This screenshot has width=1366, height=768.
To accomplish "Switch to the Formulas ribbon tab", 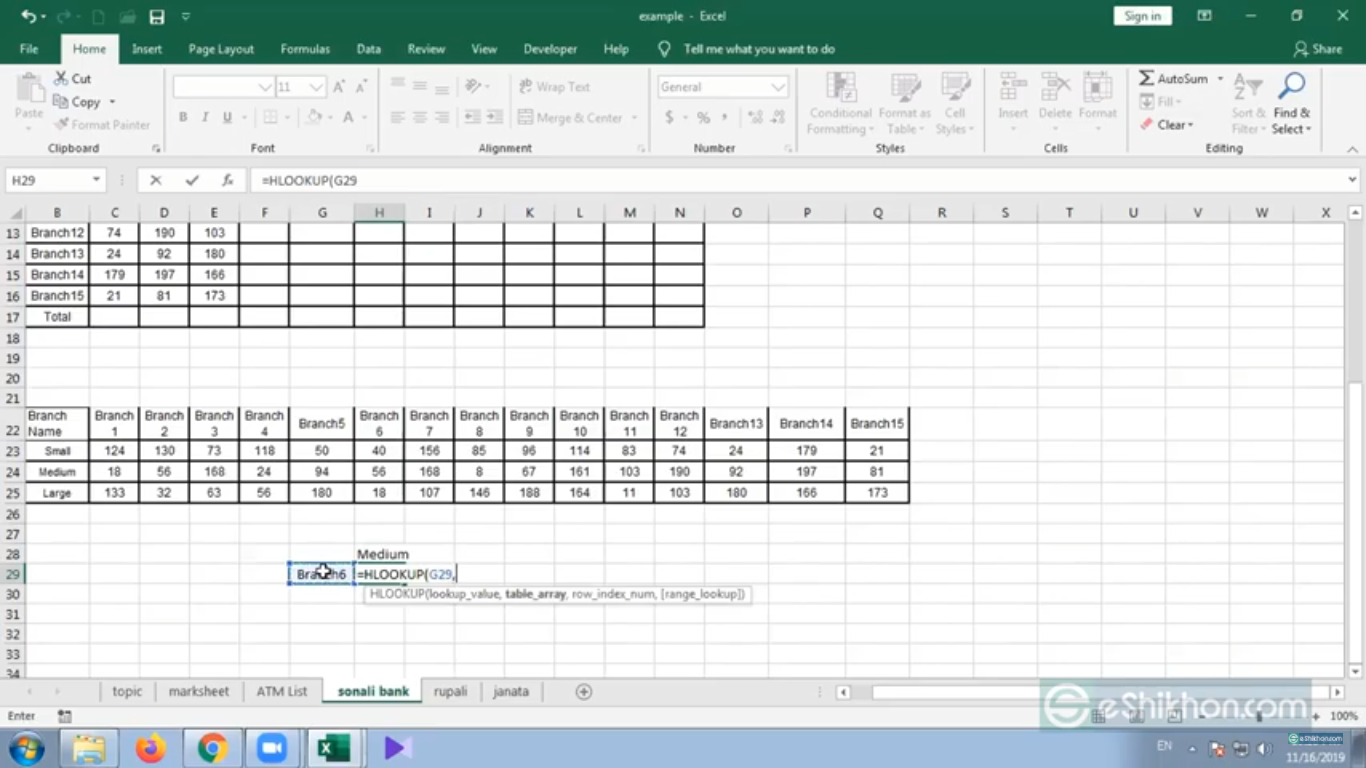I will (305, 49).
